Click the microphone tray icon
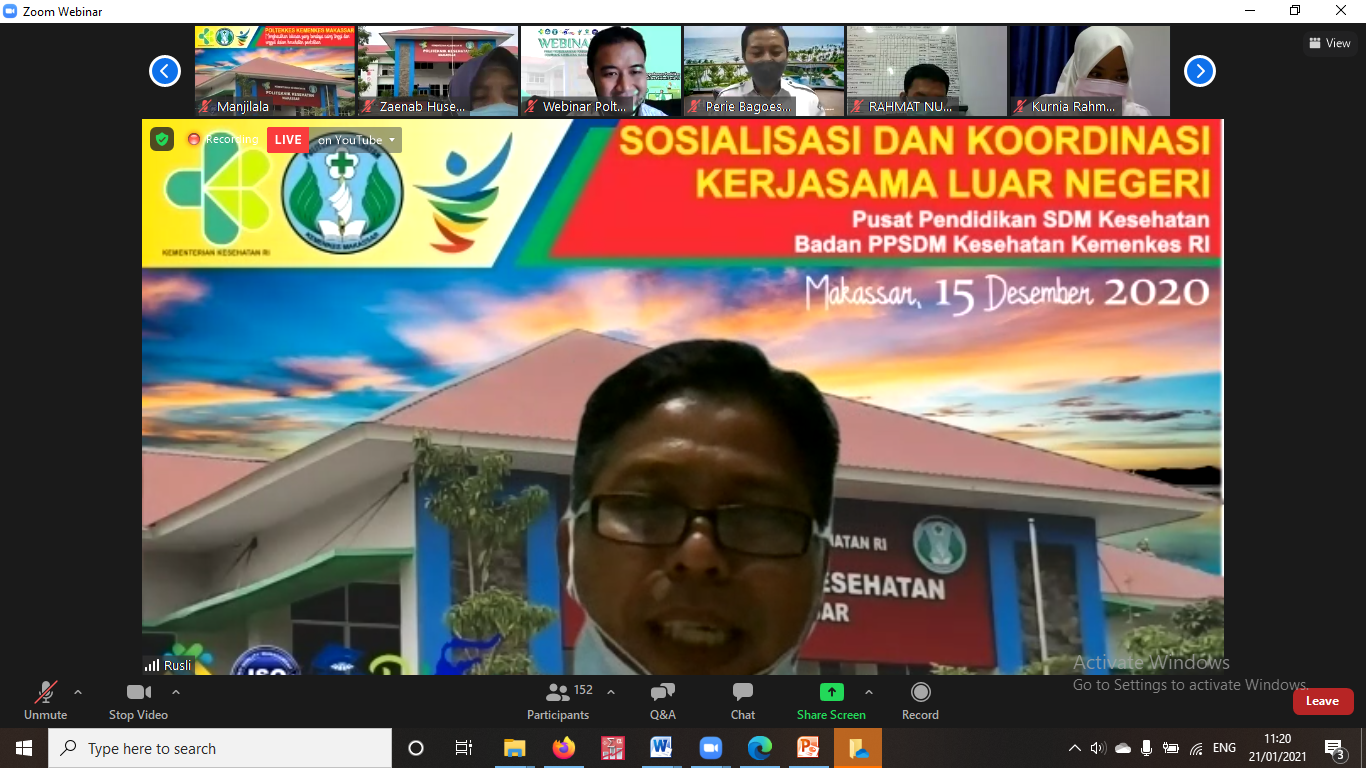Screen dimensions: 1366x768 click(x=1146, y=748)
